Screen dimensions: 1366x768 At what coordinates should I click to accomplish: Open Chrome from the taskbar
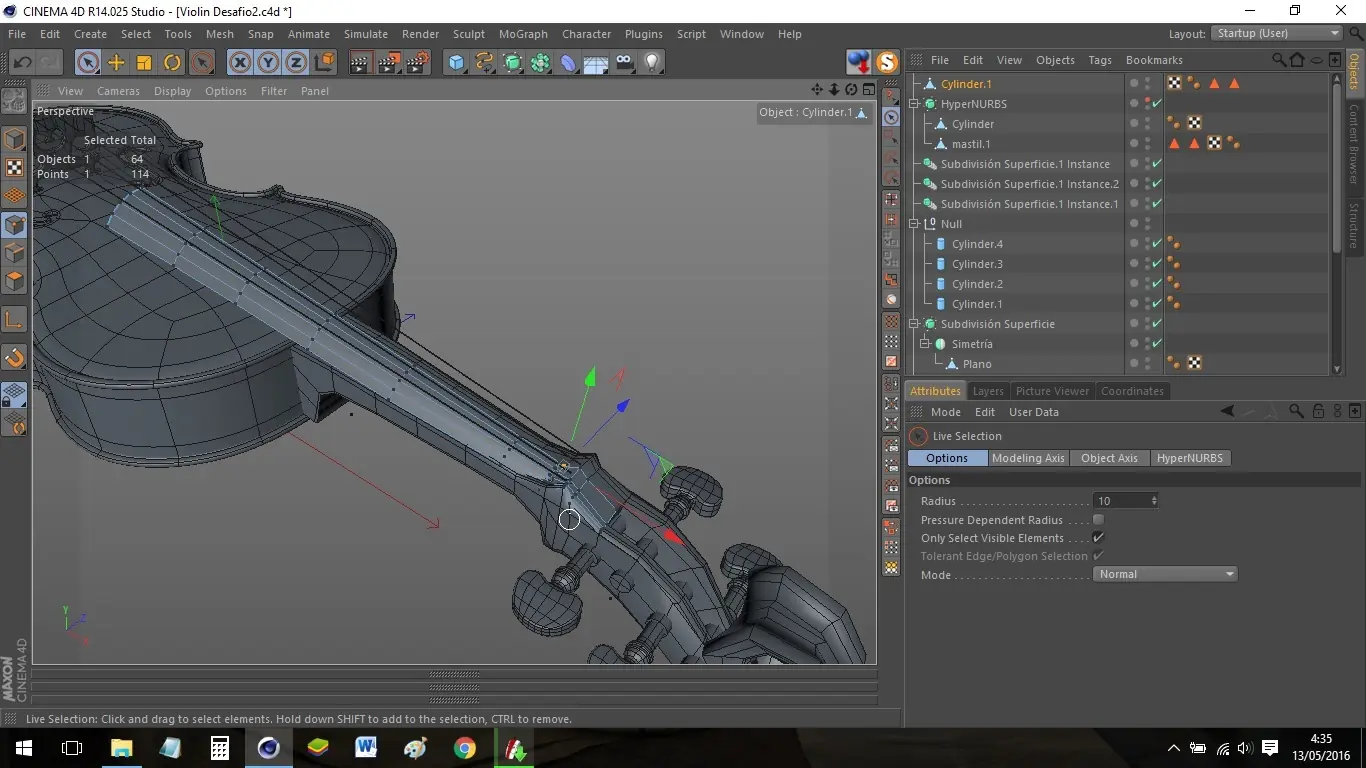[465, 748]
